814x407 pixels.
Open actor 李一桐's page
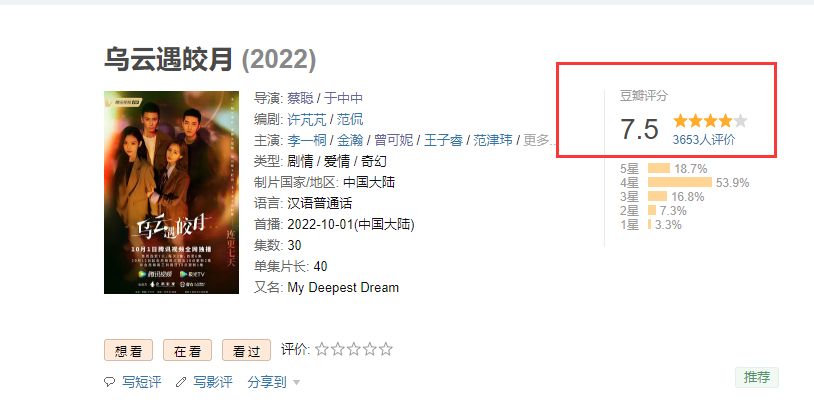(307, 140)
